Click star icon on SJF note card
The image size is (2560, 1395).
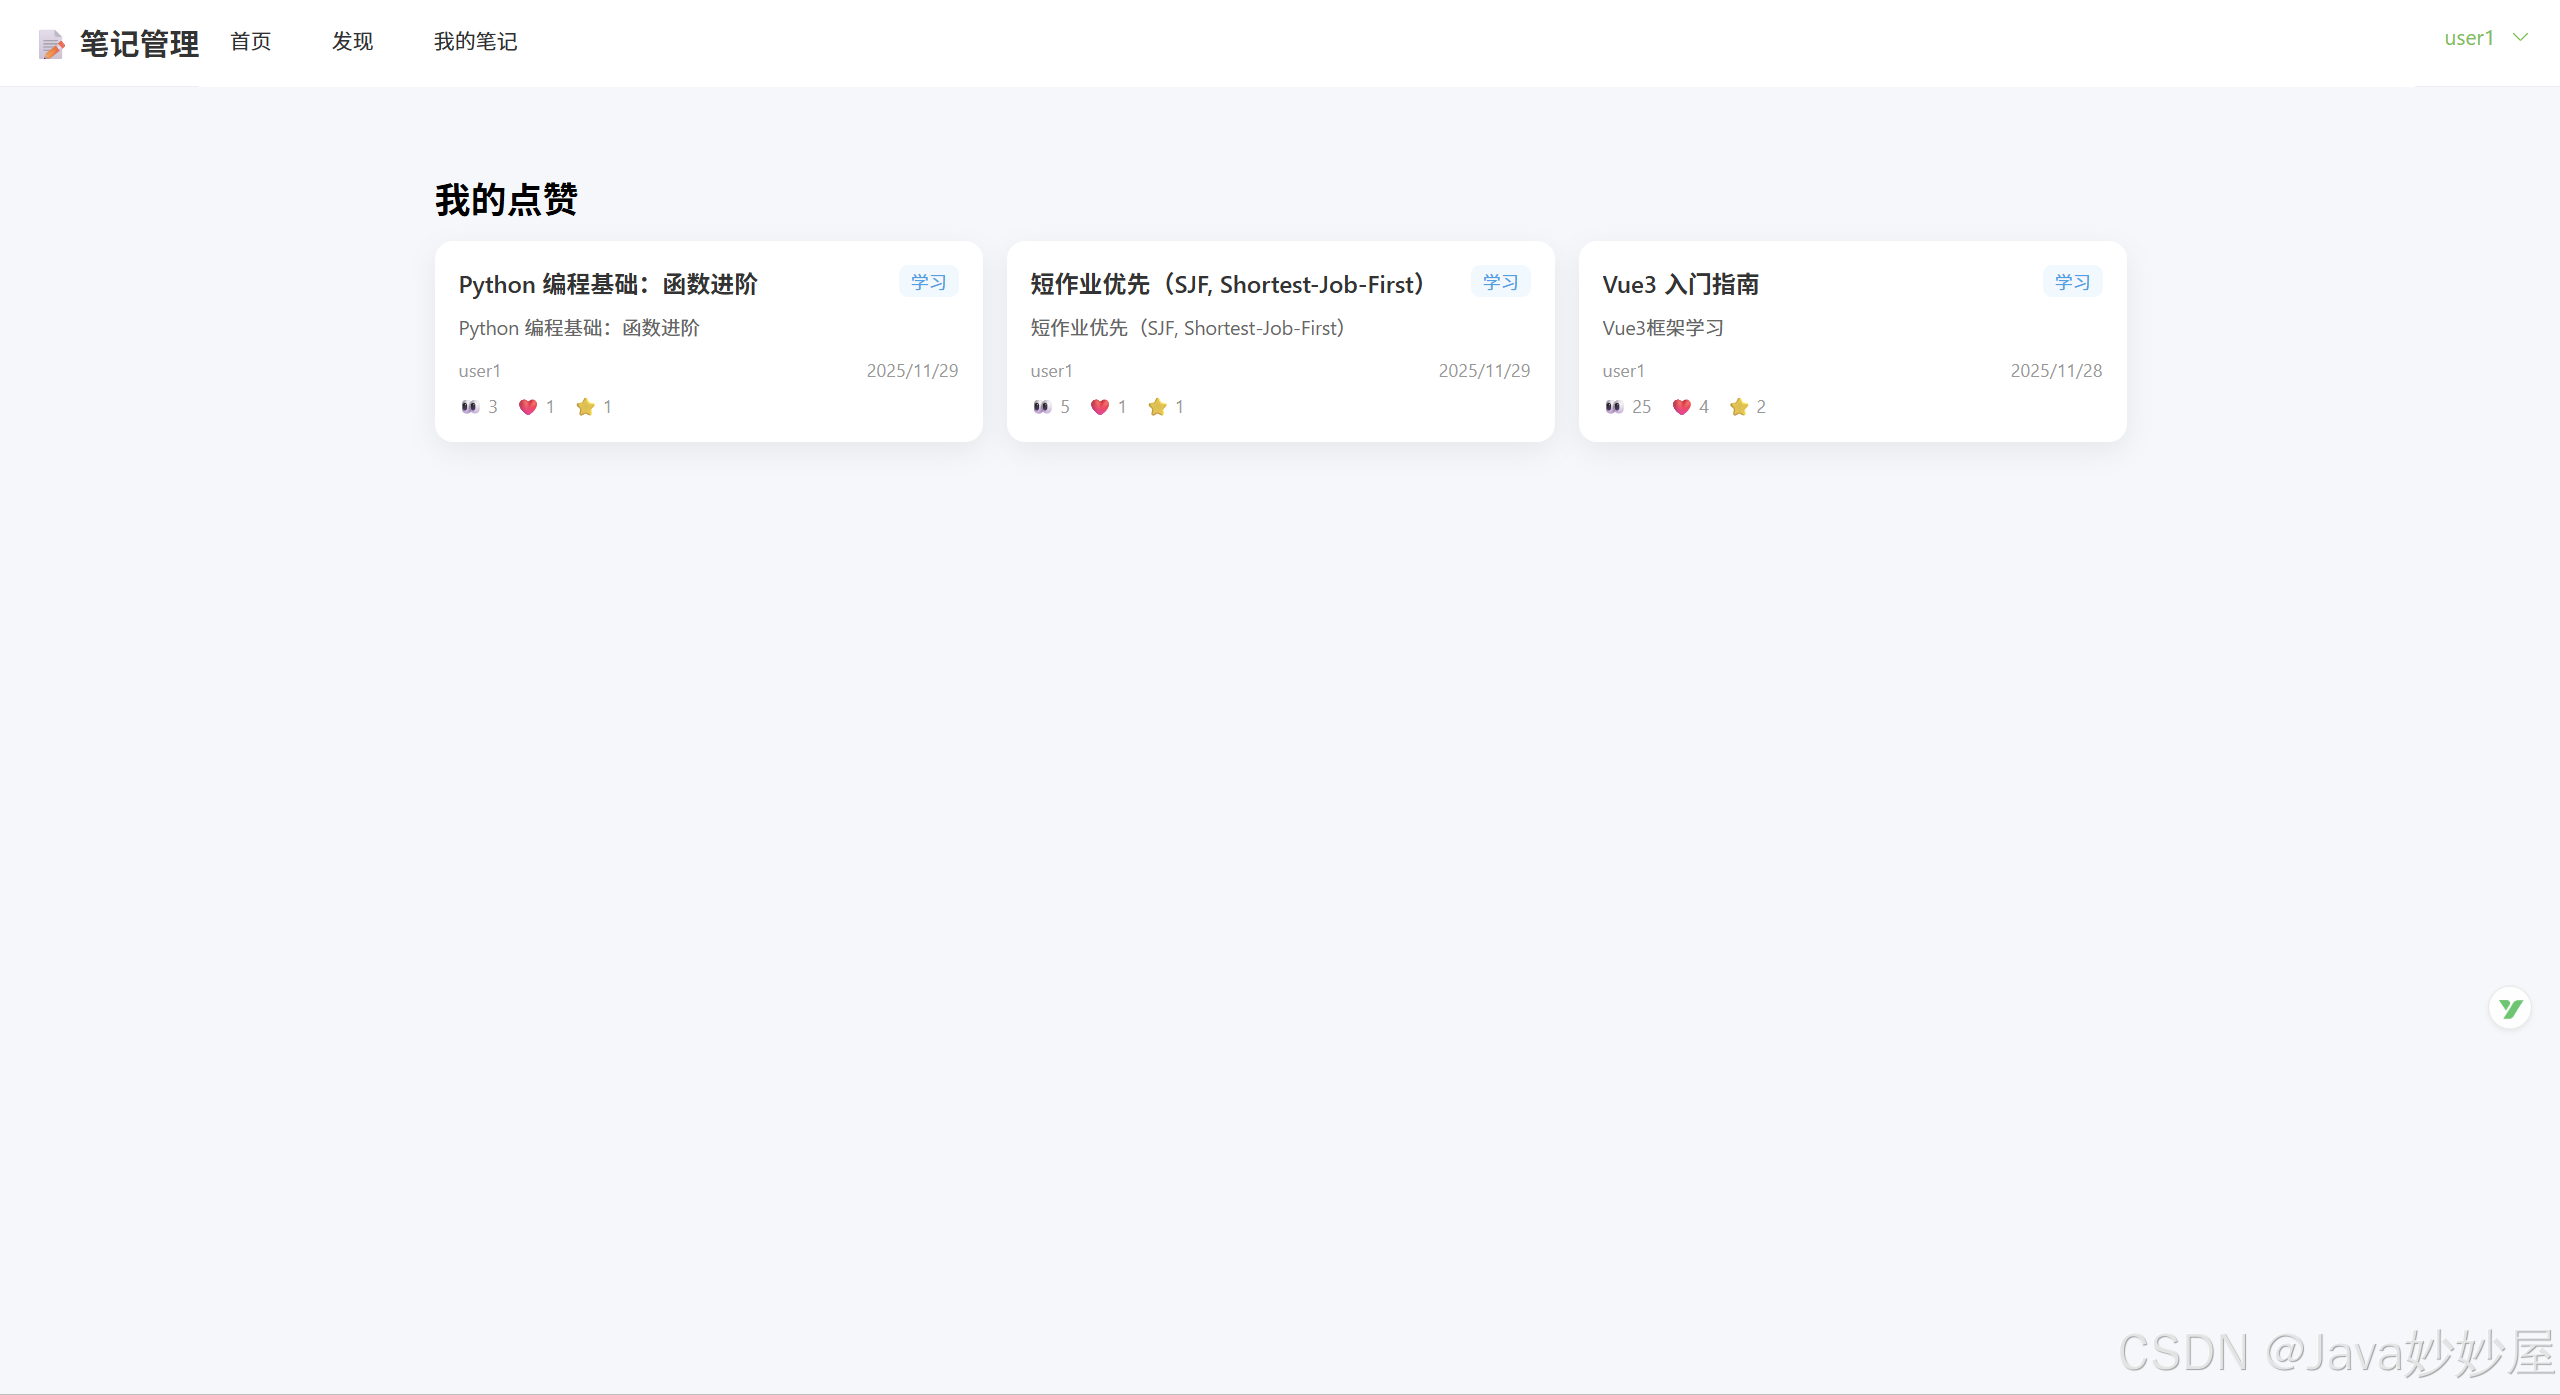tap(1158, 407)
